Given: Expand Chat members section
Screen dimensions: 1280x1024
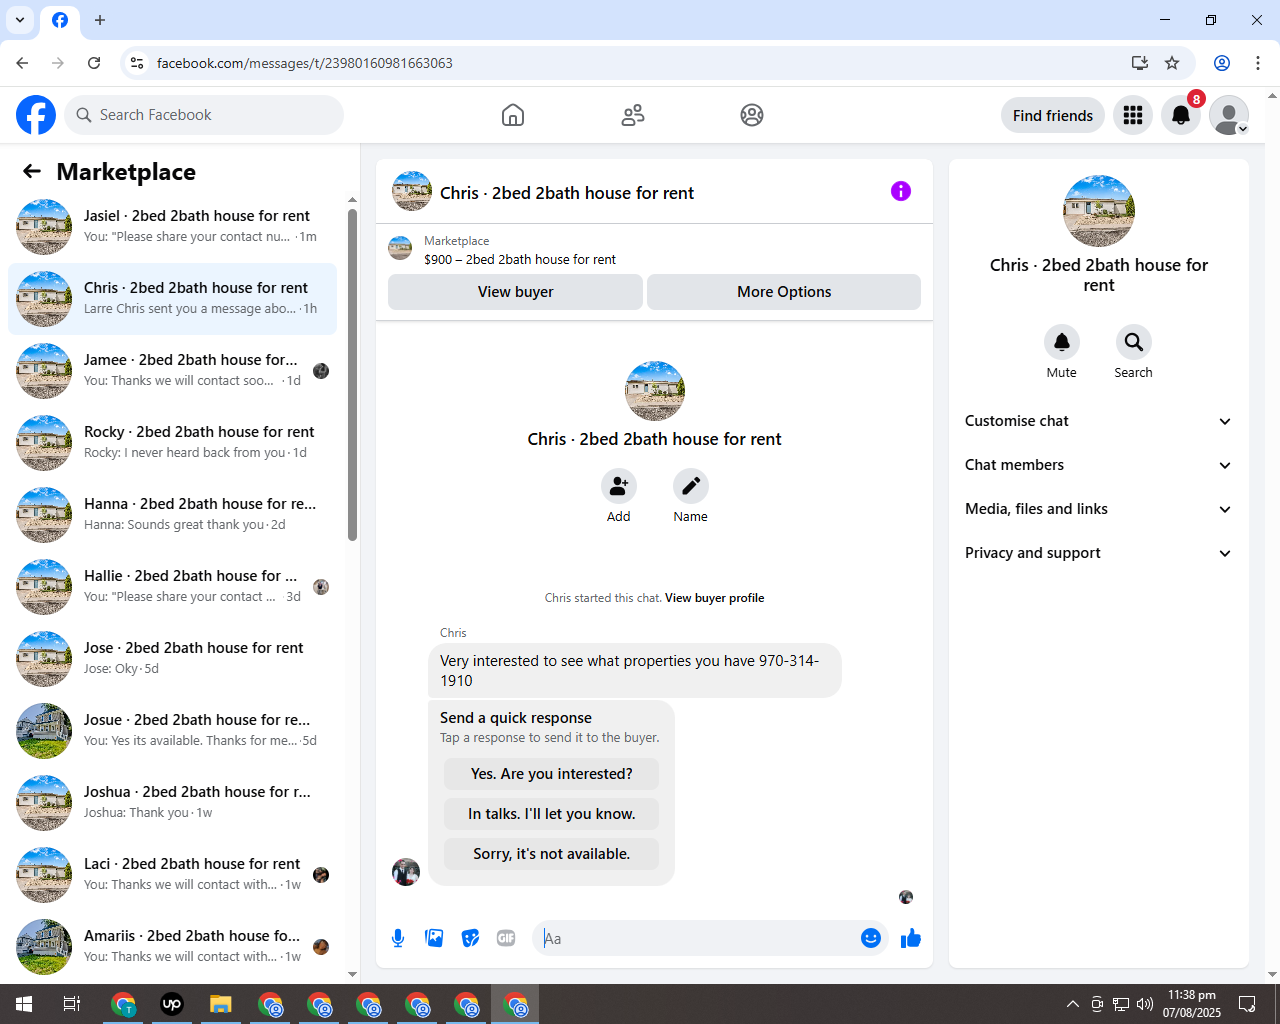Looking at the screenshot, I should (x=1098, y=465).
